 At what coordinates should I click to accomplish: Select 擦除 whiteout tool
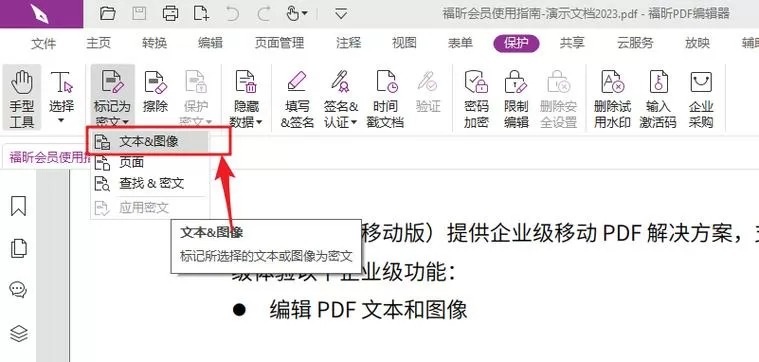pos(155,92)
